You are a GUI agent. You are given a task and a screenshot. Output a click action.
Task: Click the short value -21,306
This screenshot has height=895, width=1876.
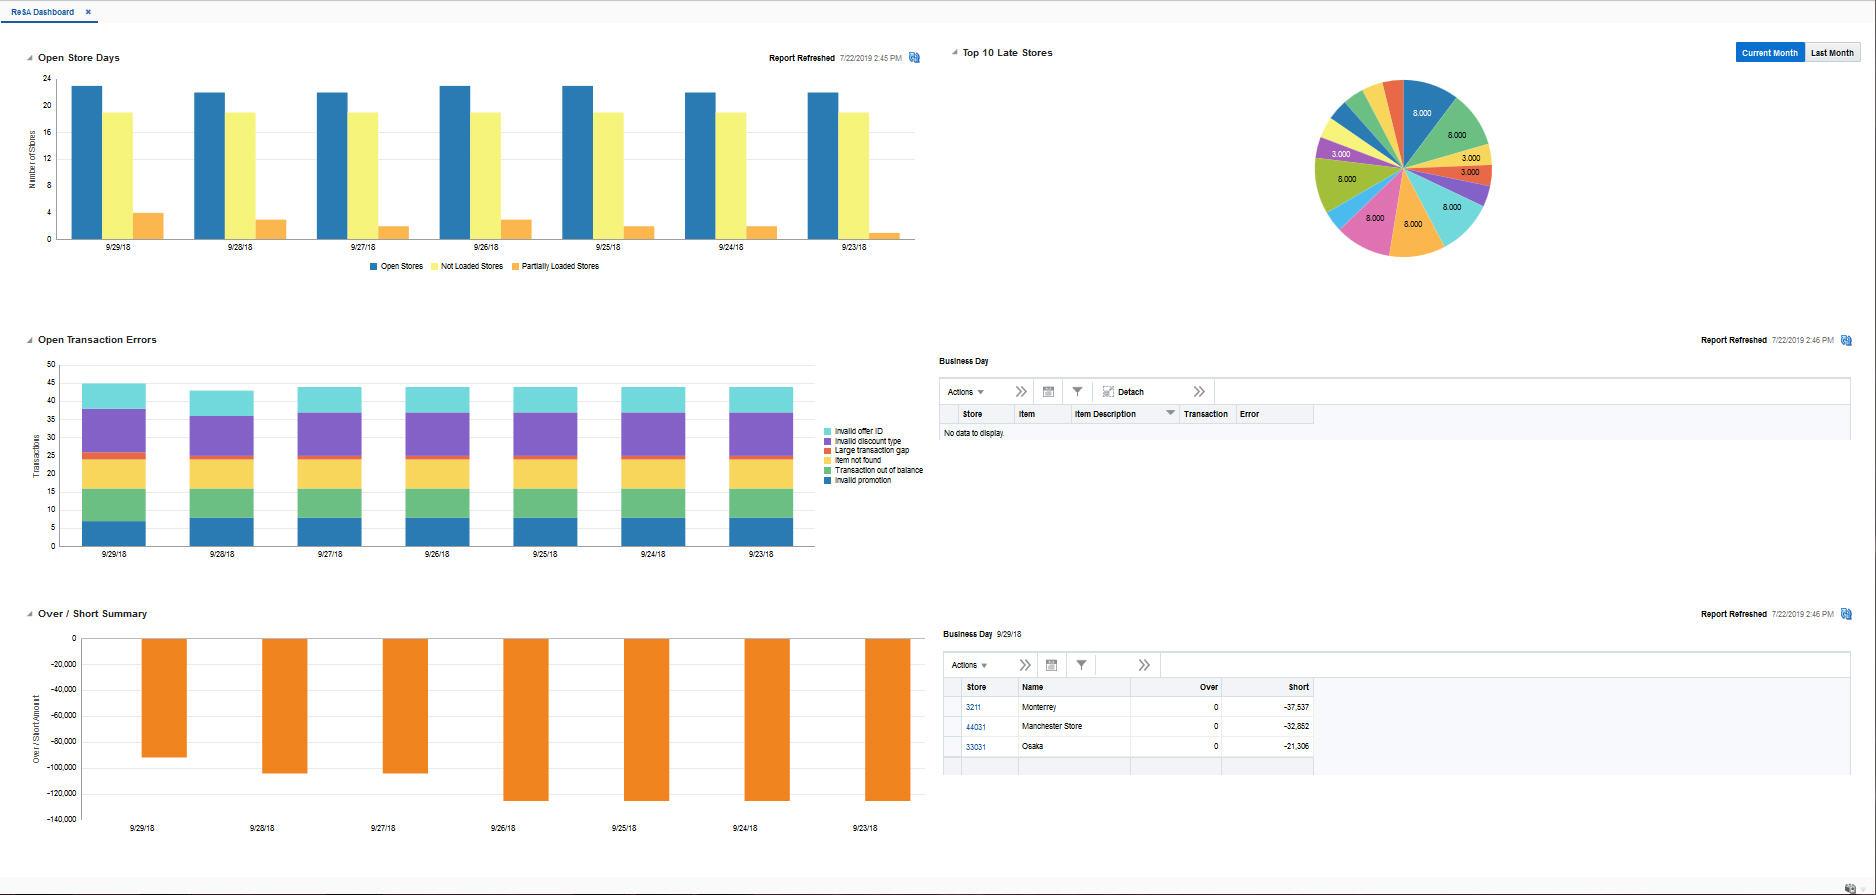(1296, 747)
